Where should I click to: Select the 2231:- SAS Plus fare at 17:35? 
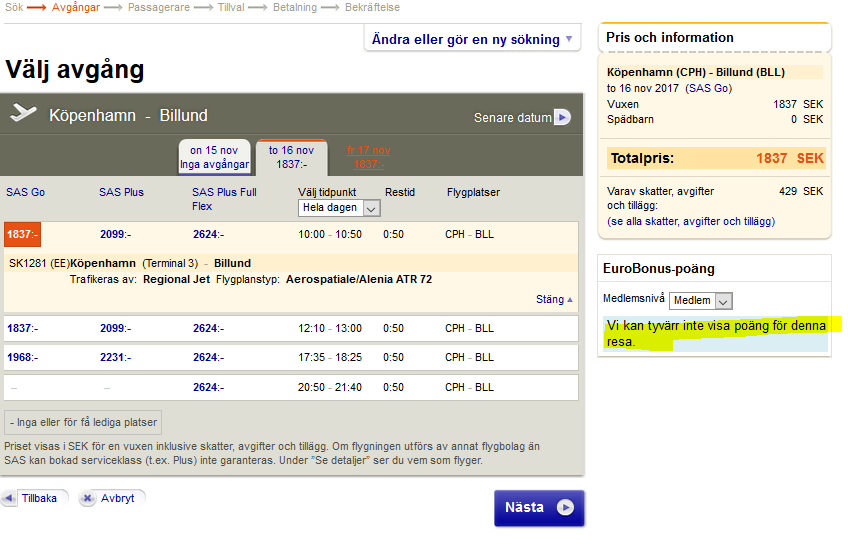[x=115, y=358]
